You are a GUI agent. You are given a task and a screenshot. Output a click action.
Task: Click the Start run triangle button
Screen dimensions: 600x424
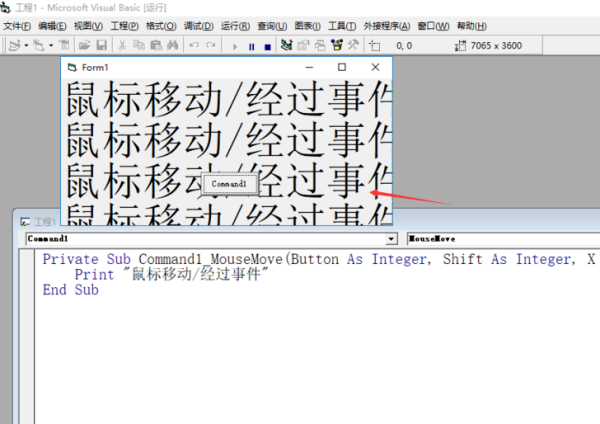point(235,47)
